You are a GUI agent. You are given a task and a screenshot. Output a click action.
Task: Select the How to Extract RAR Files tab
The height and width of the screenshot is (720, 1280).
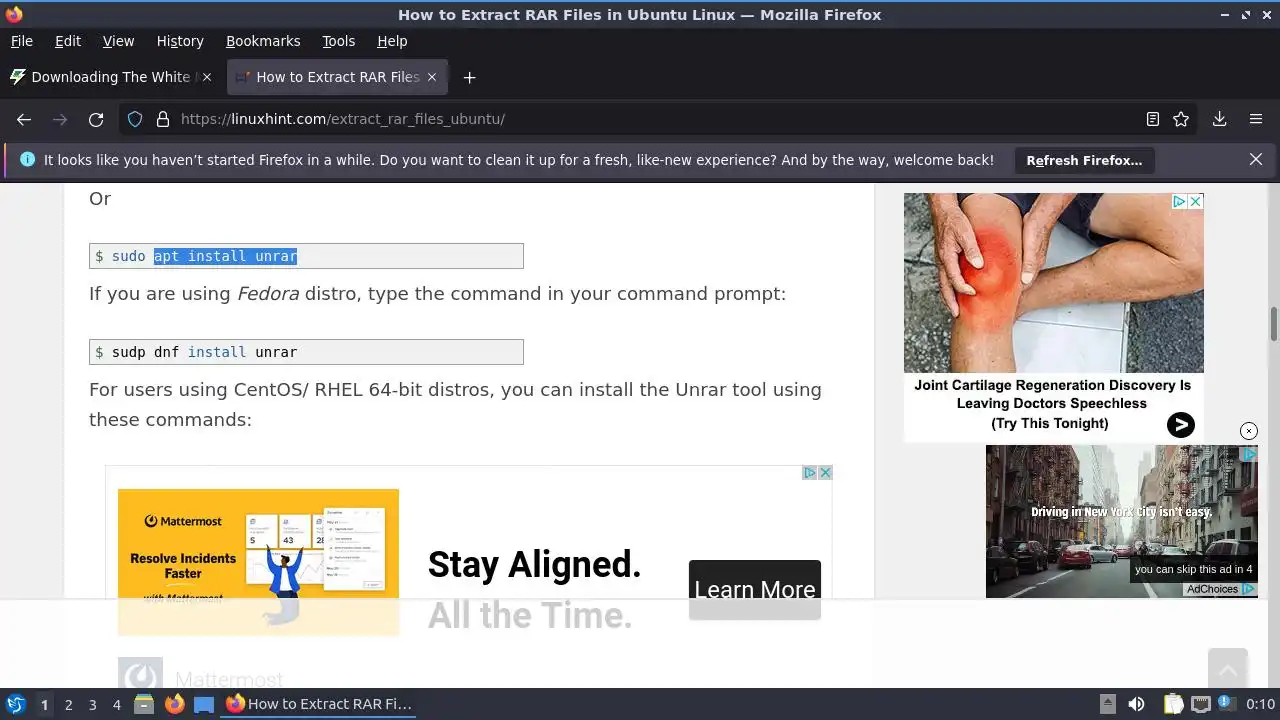(x=337, y=77)
